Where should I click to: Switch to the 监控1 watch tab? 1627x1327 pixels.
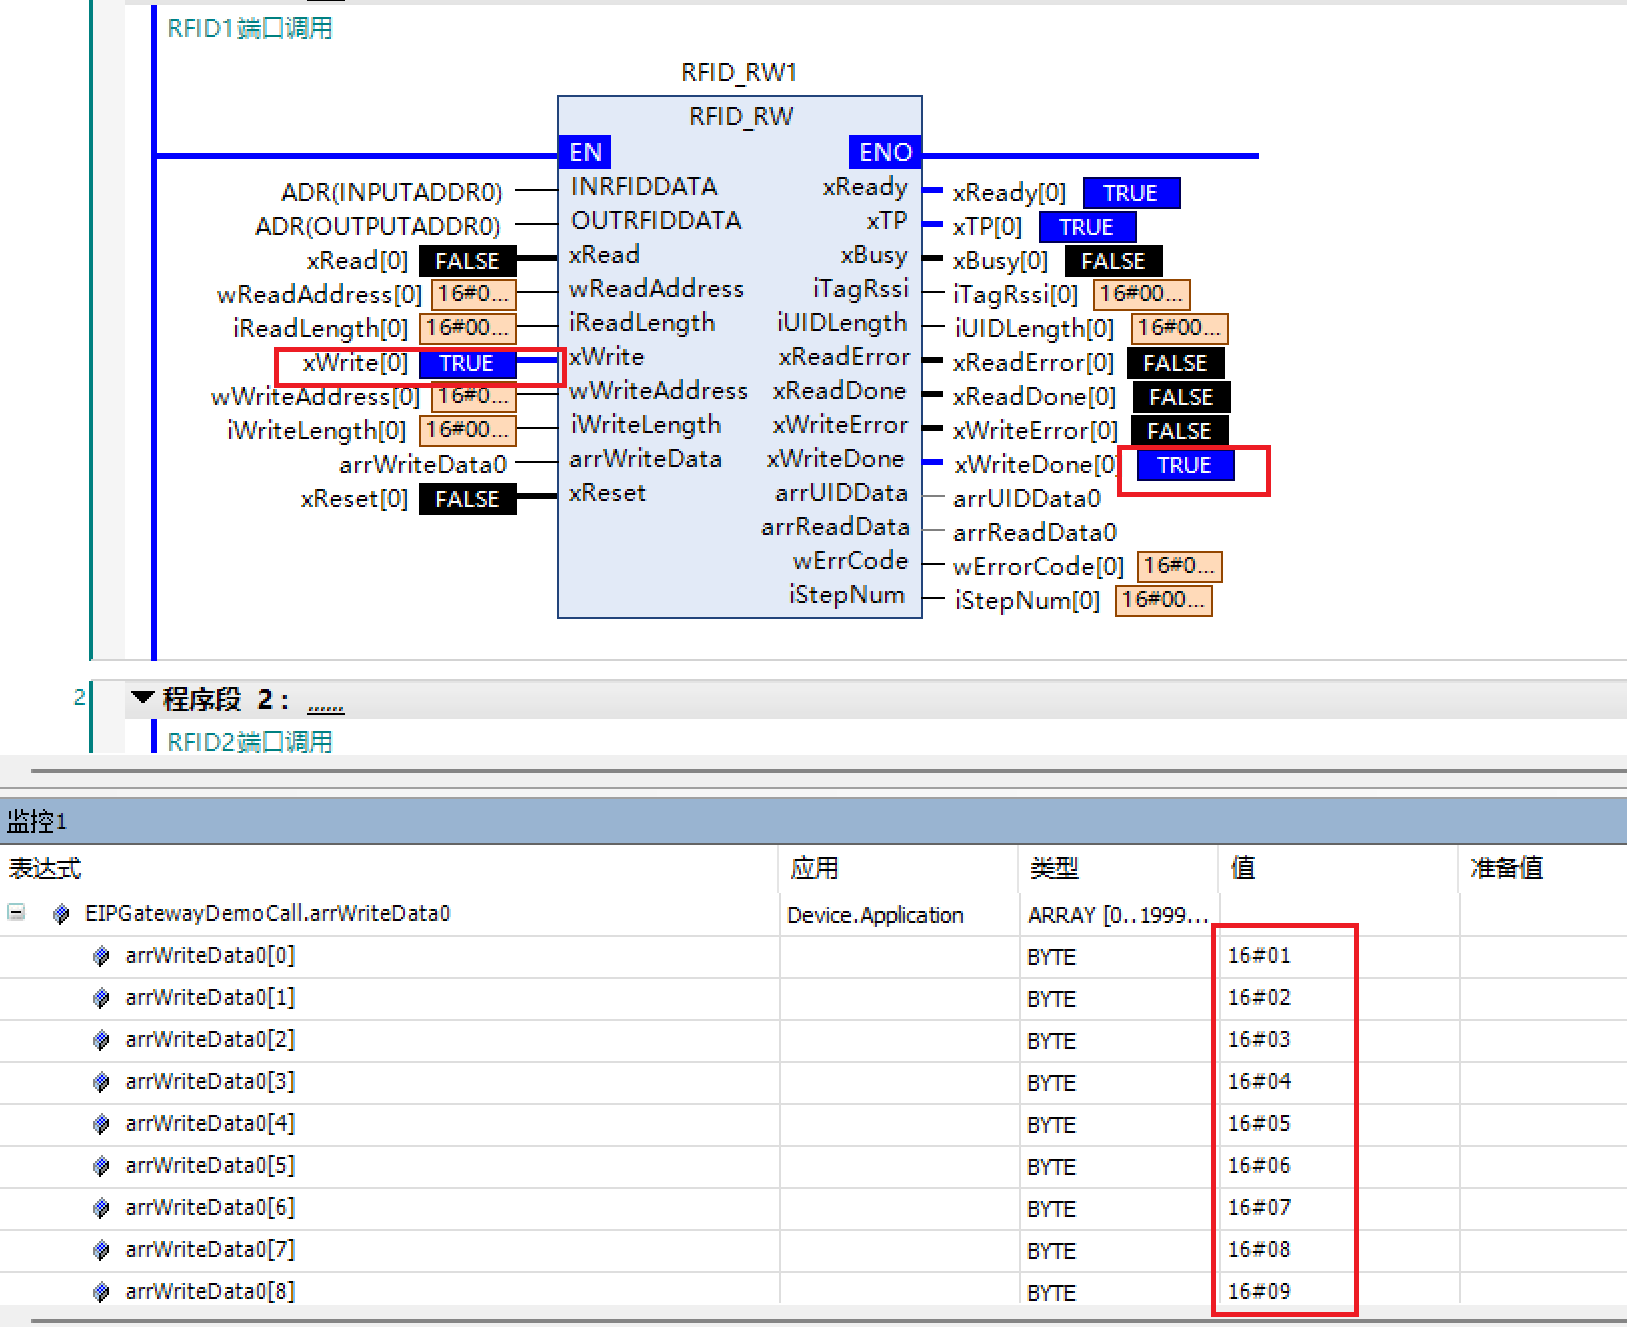[35, 820]
